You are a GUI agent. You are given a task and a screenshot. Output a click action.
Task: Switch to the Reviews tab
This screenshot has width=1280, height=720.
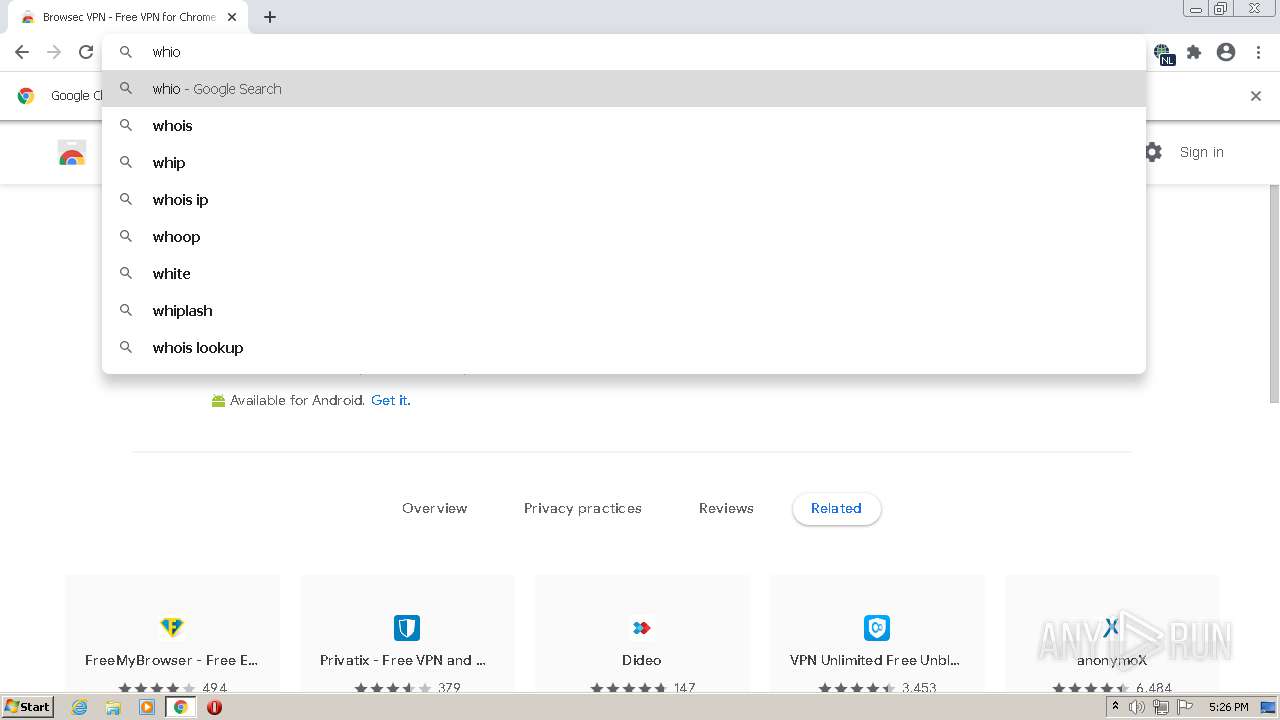pyautogui.click(x=726, y=508)
